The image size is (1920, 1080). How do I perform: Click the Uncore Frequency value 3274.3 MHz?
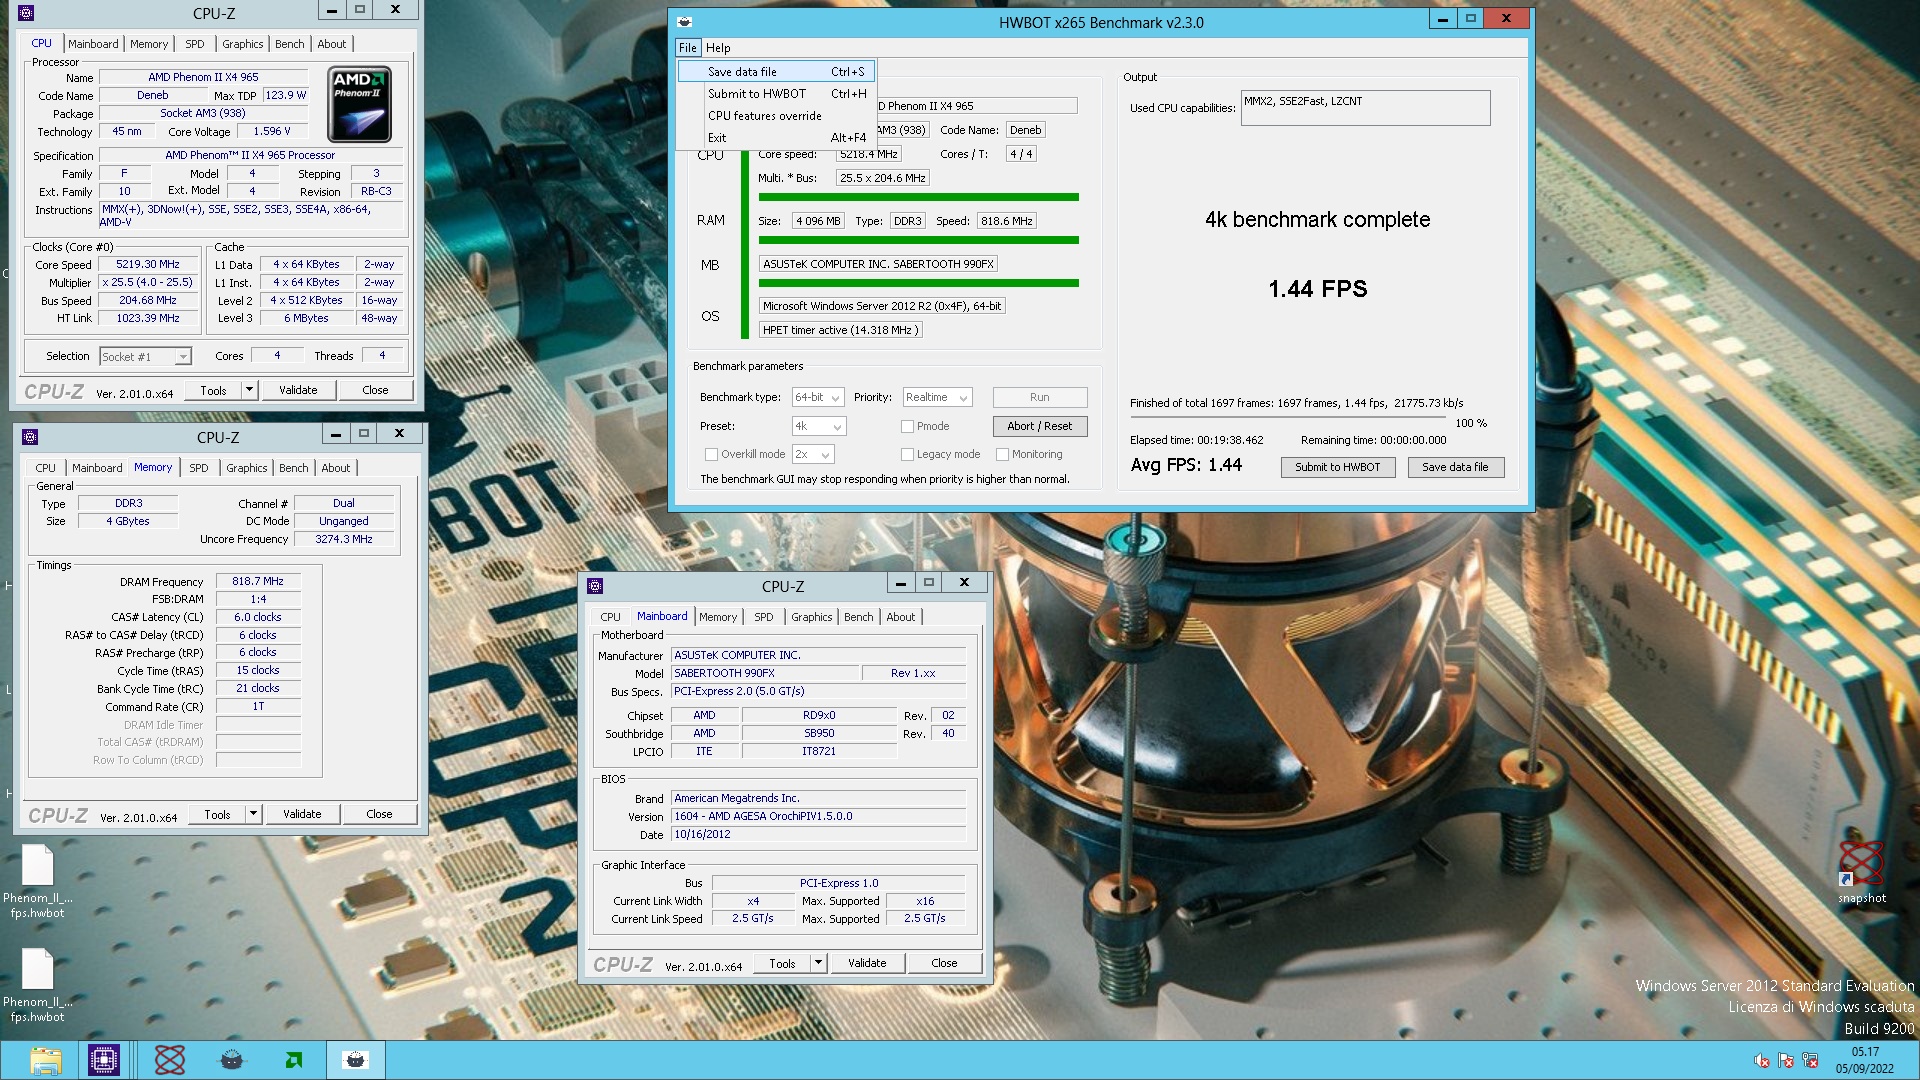(344, 539)
